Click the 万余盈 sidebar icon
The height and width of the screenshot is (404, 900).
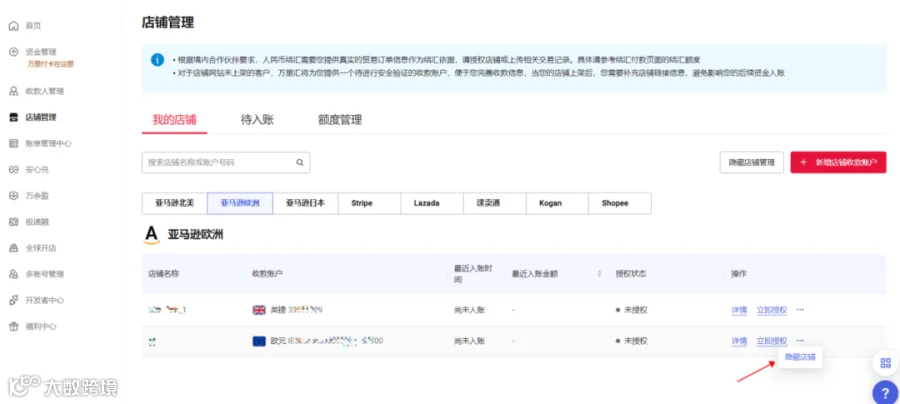(14, 196)
